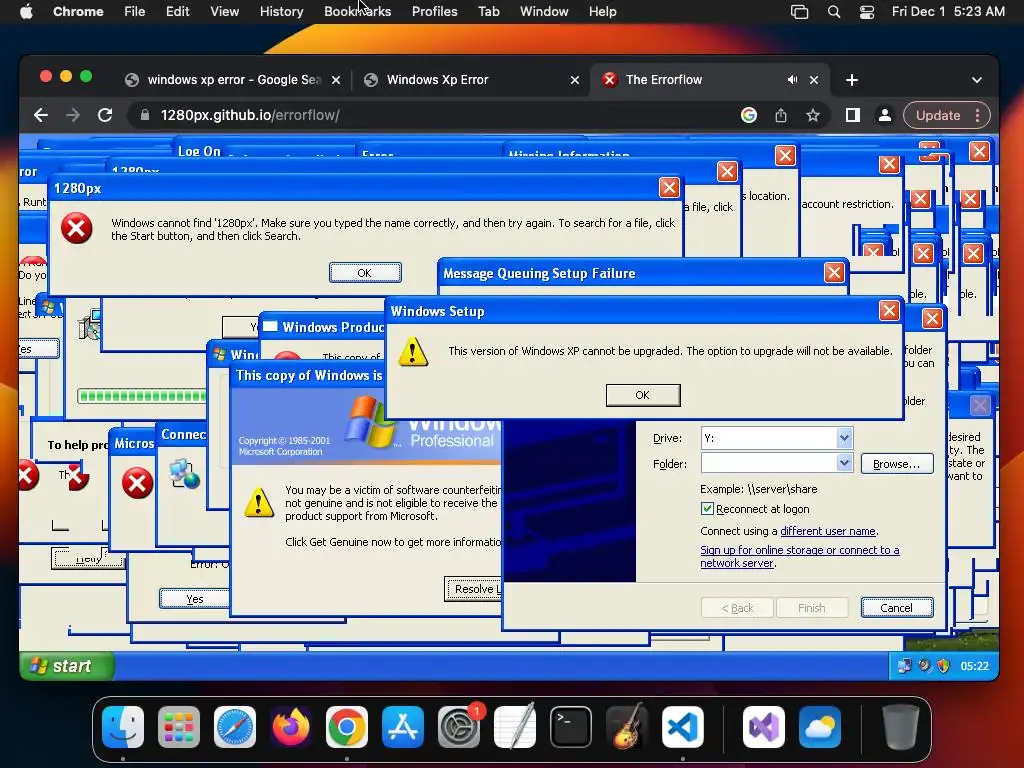This screenshot has width=1024, height=768.
Task: Open the History menu
Action: coord(281,12)
